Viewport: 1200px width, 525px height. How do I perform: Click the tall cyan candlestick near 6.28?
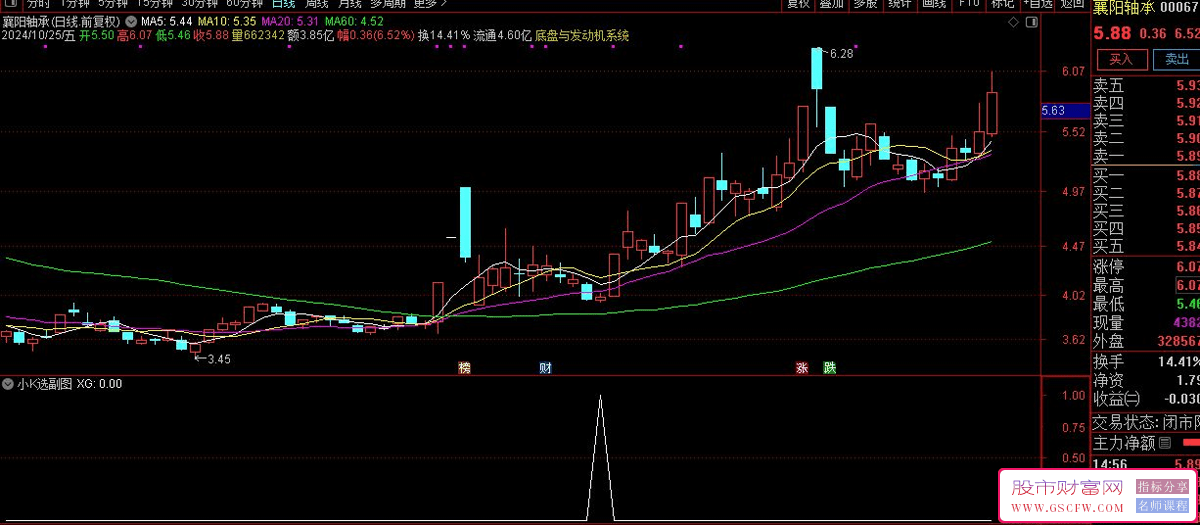click(816, 68)
